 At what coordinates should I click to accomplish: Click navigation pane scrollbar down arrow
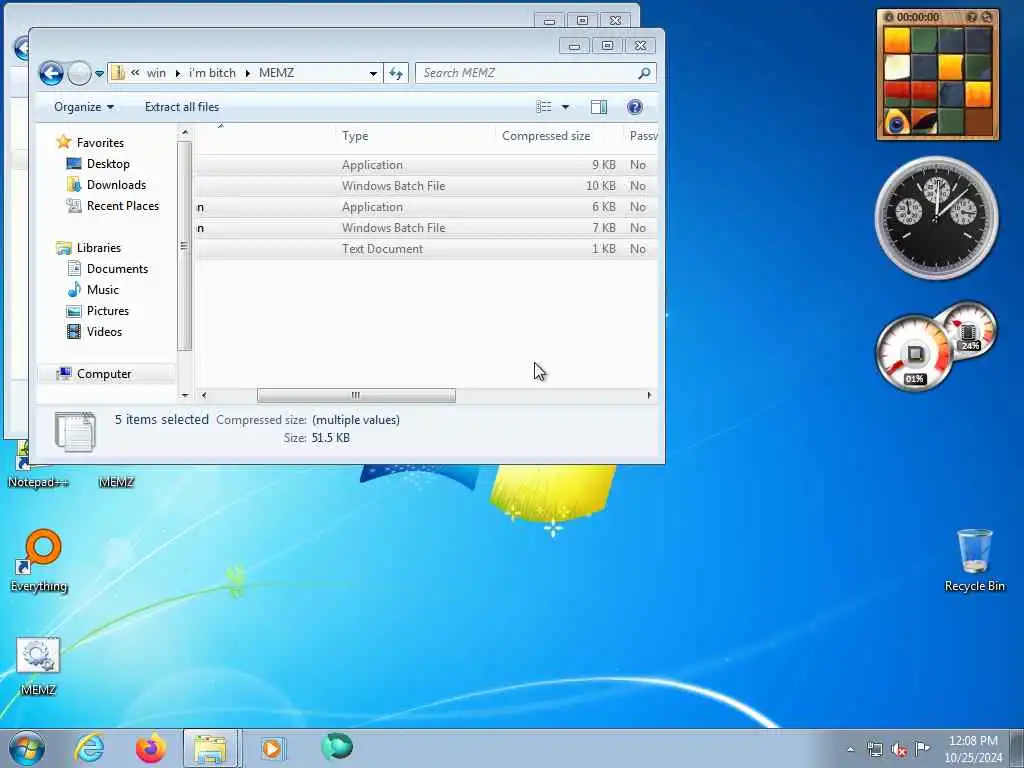(x=185, y=394)
